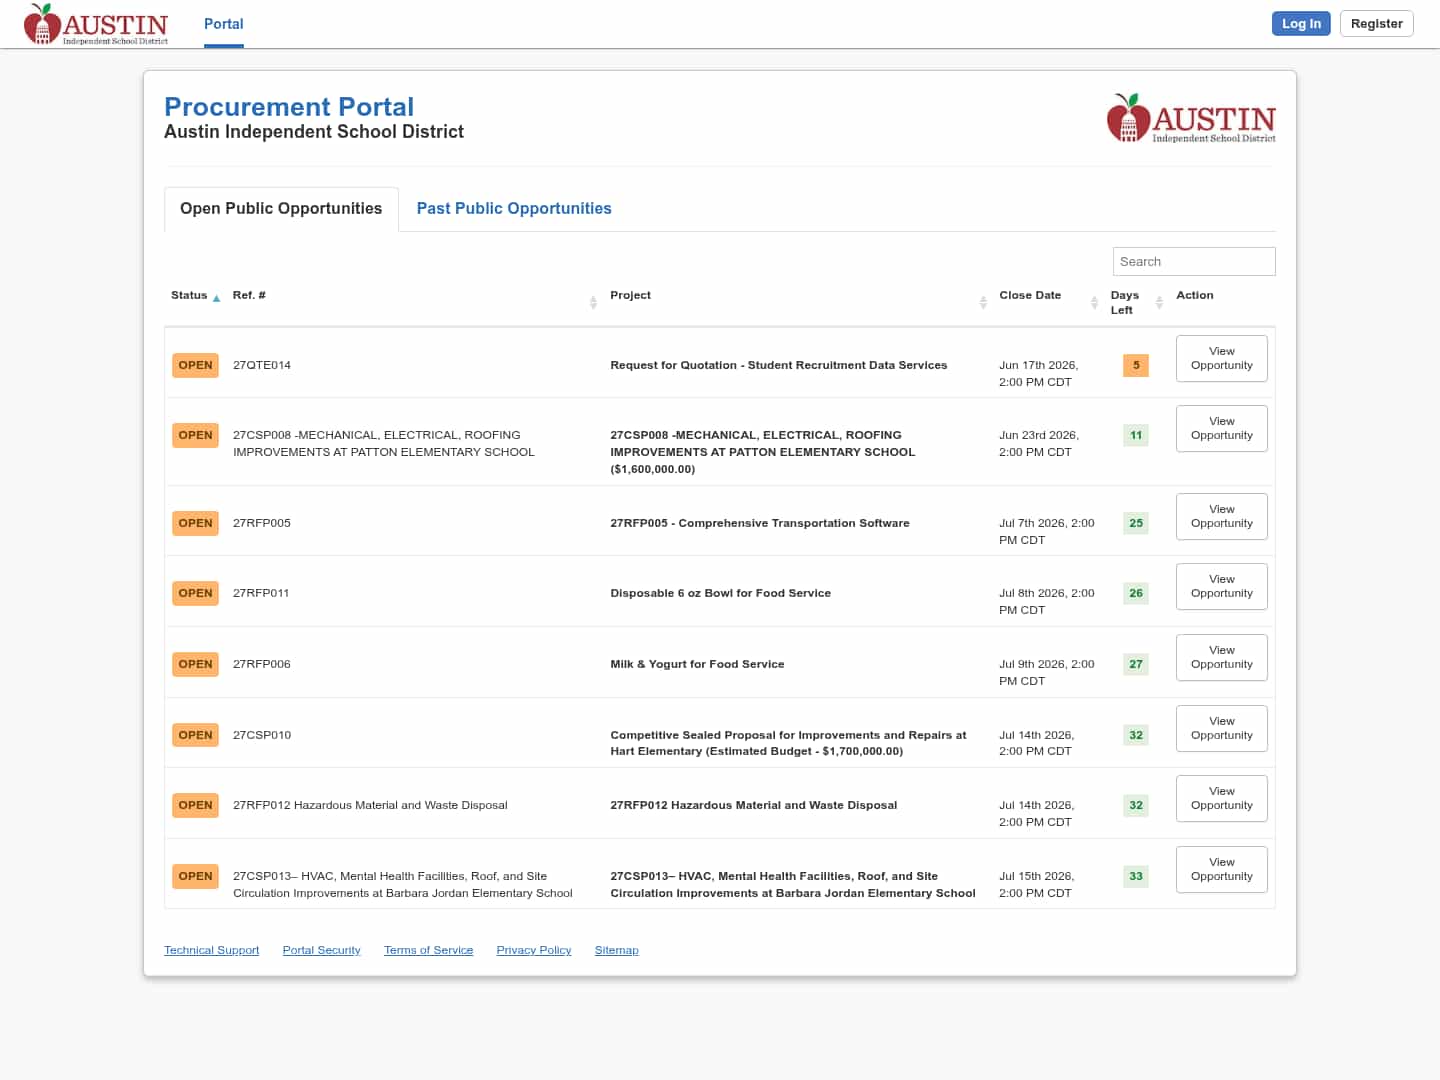Open the Technical Support footer link
This screenshot has height=1080, width=1440.
click(211, 950)
